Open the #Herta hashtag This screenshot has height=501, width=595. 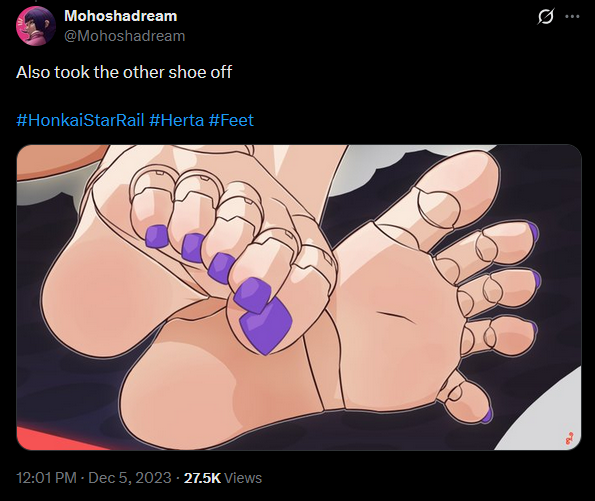point(176,120)
